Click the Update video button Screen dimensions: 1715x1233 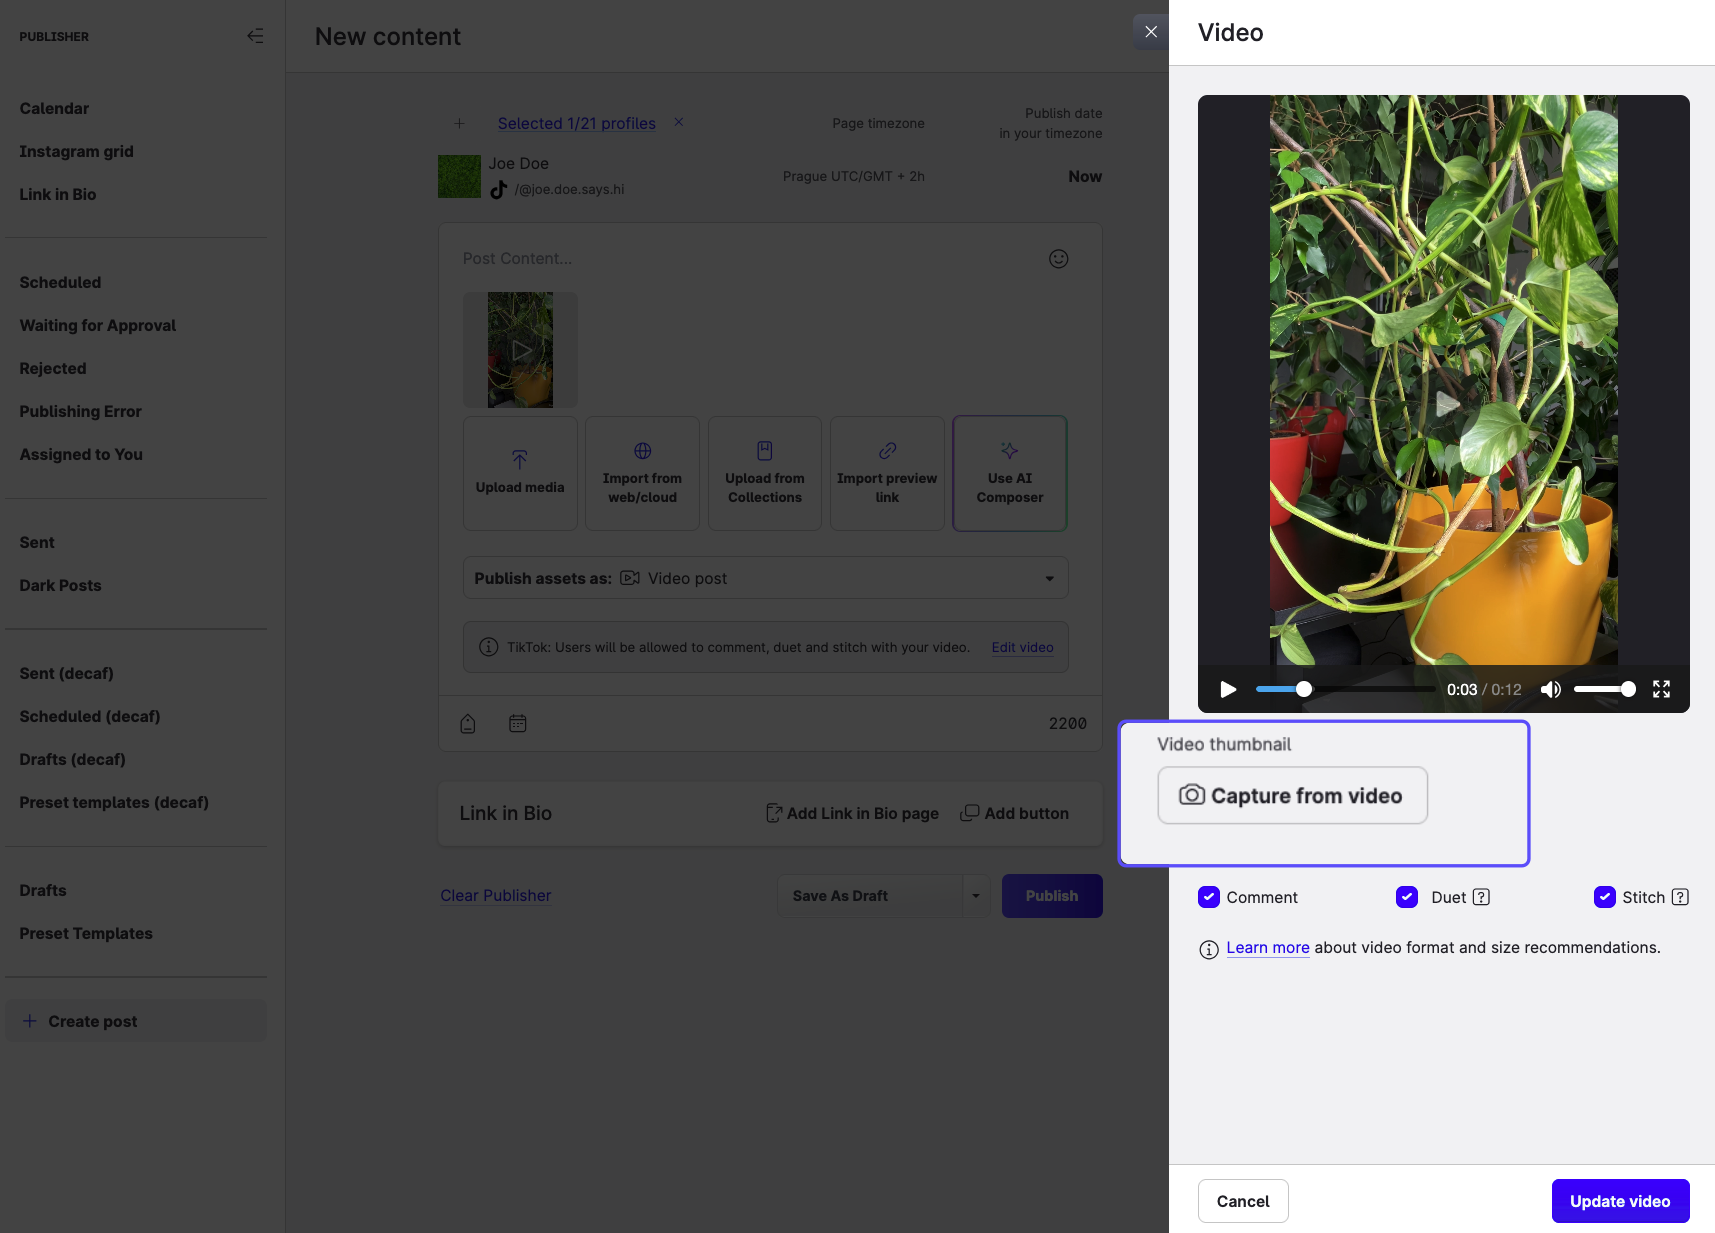[x=1620, y=1201]
